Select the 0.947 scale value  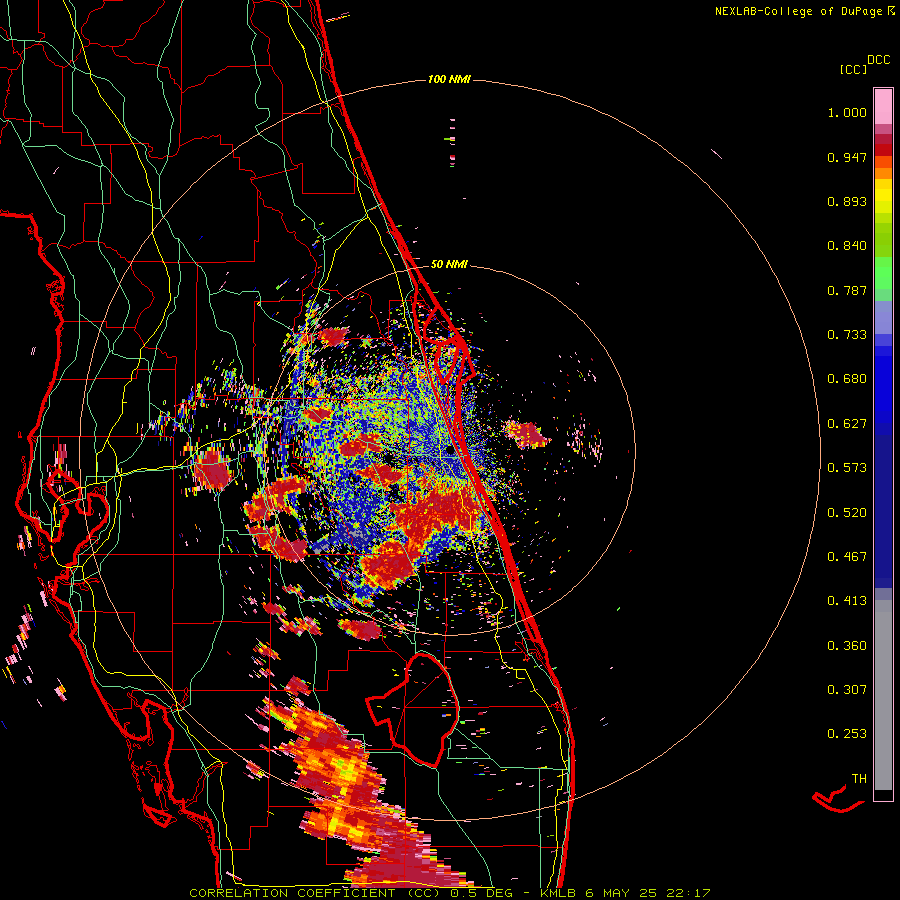847,157
